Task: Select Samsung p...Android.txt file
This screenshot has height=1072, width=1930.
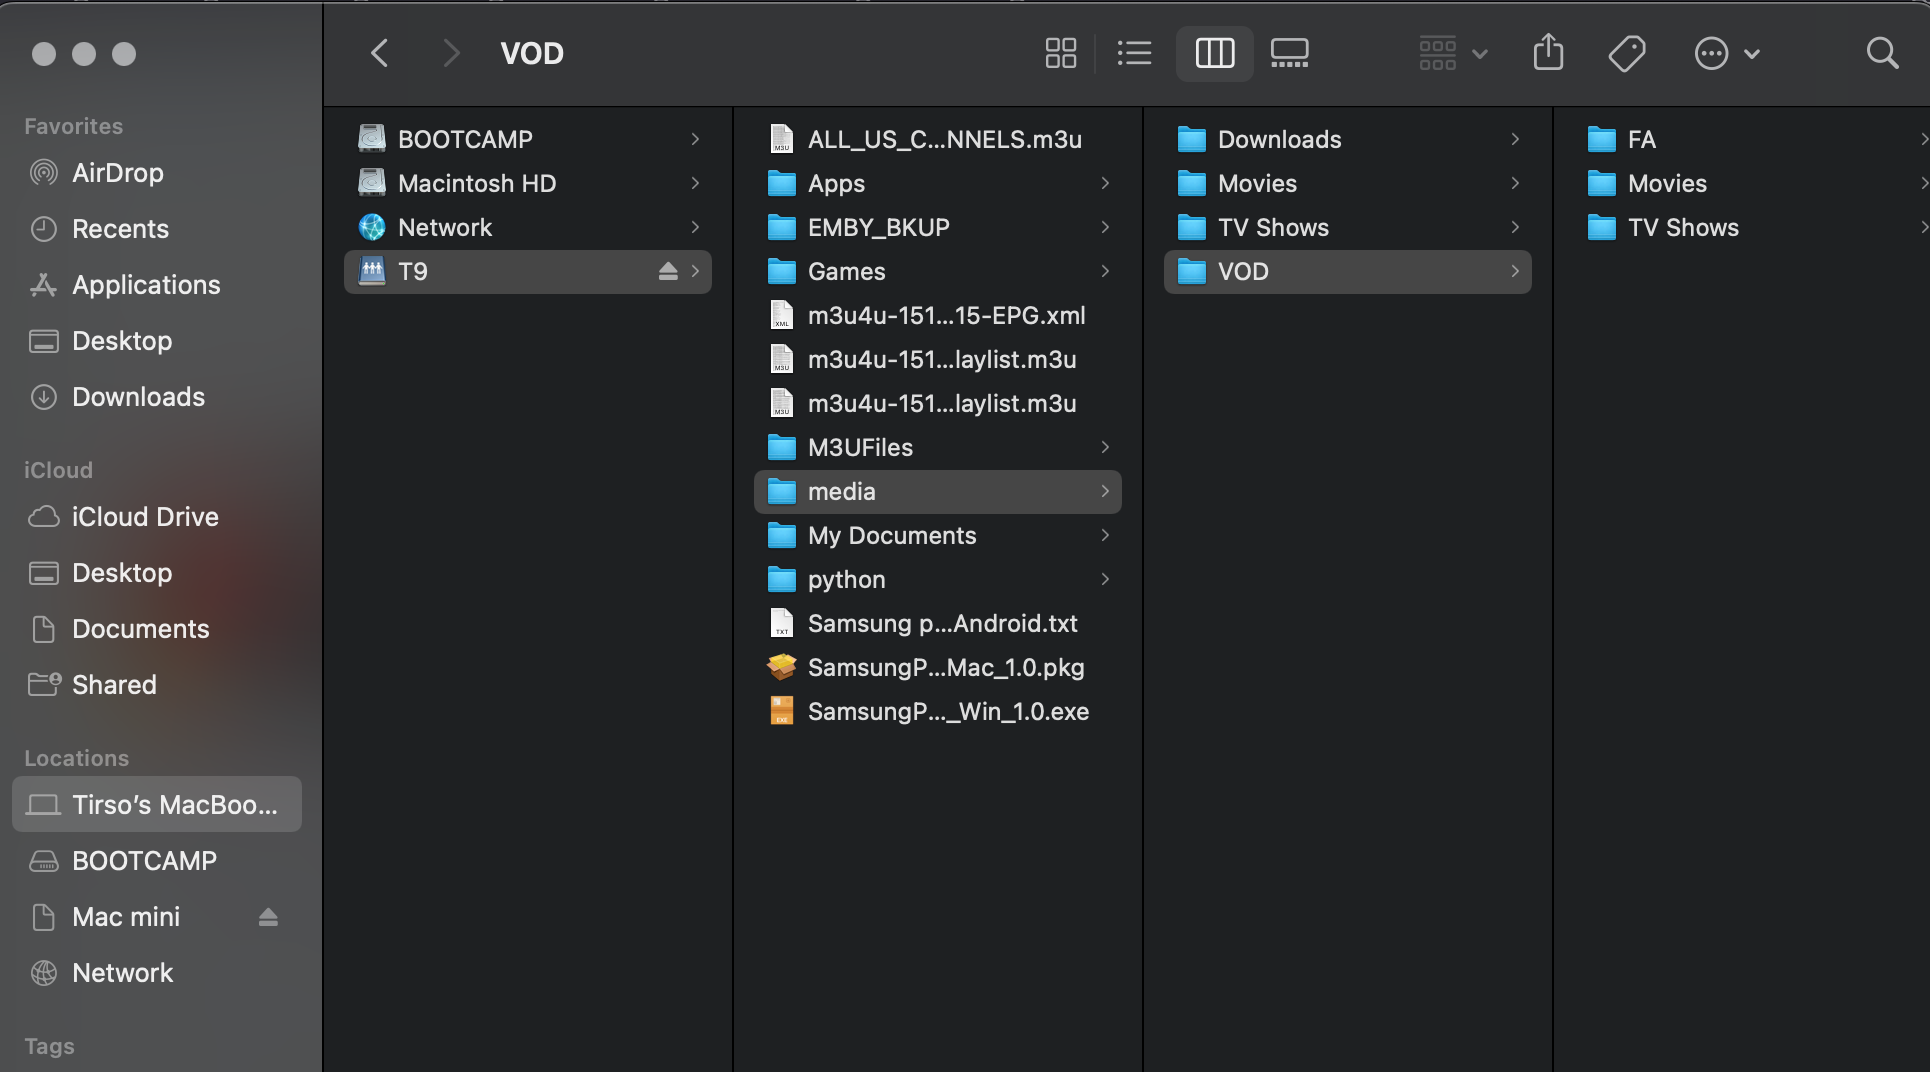Action: point(938,623)
